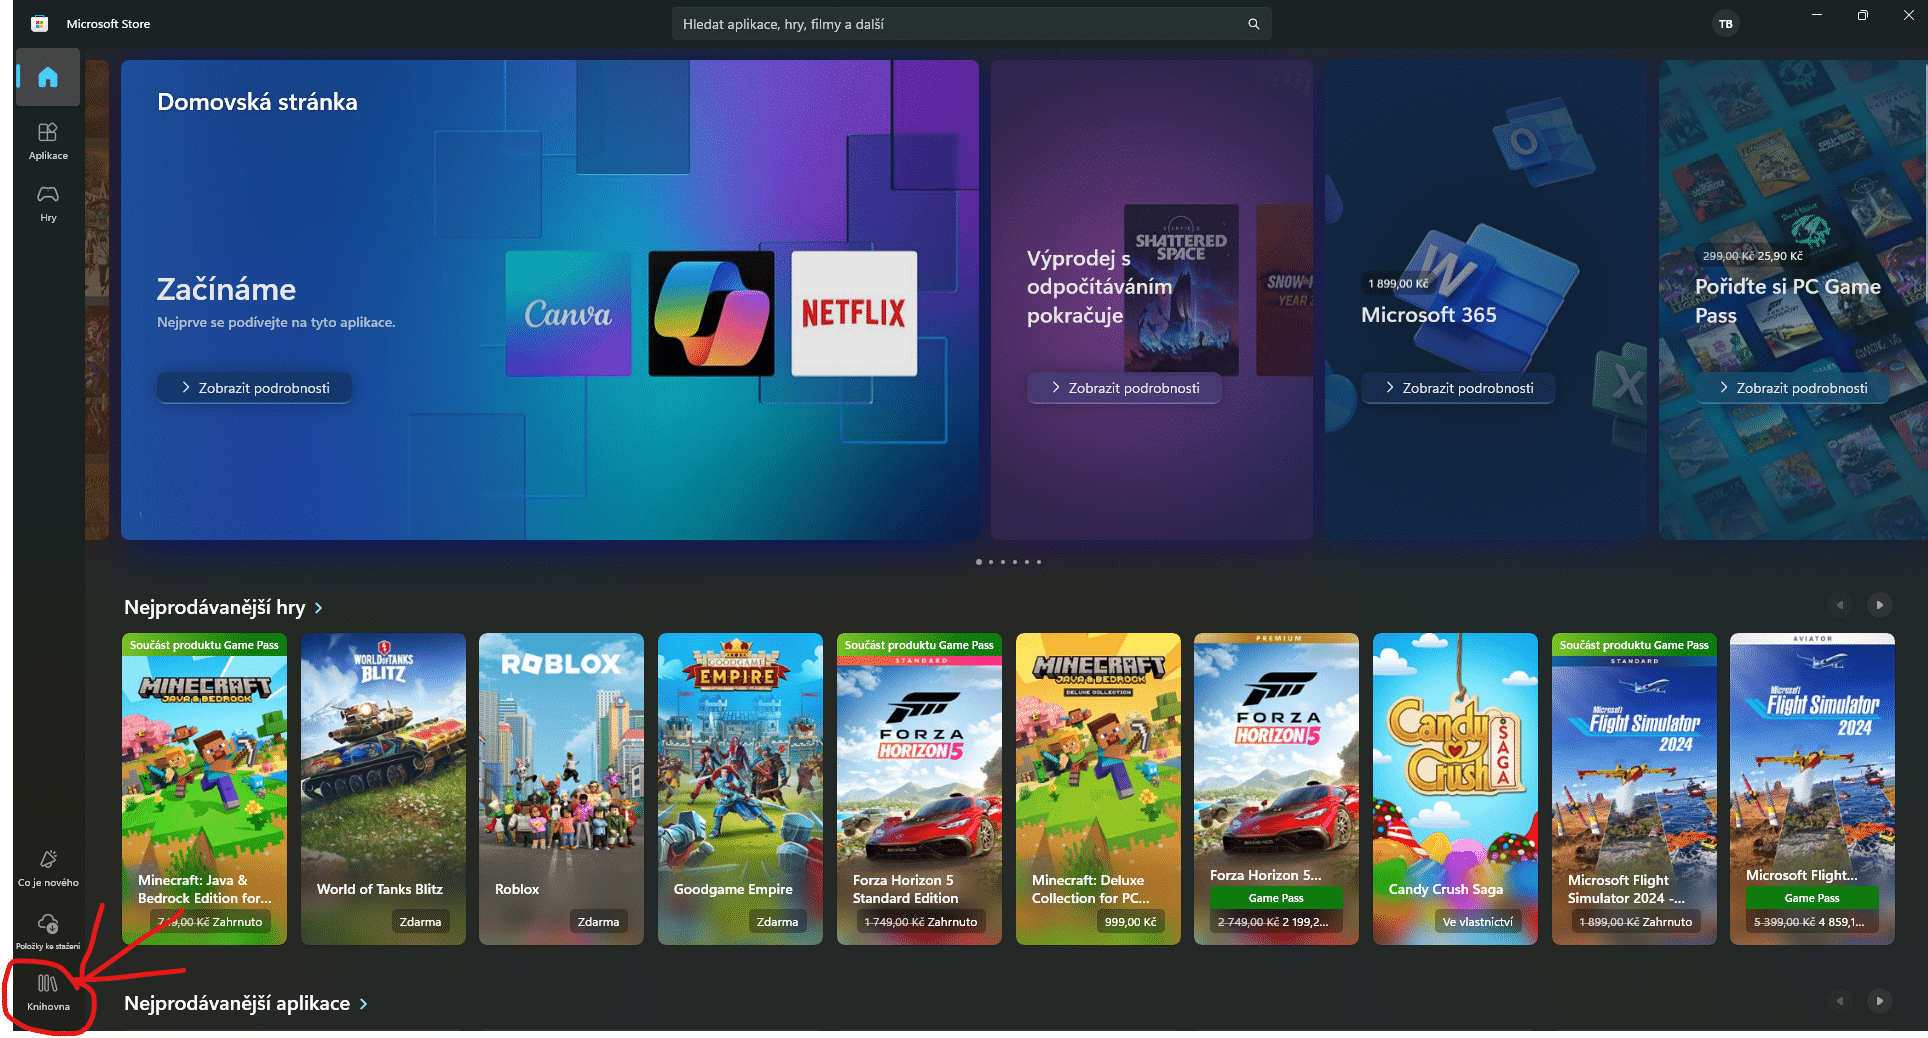Screen dimensions: 1928x1038
Task: Open the Knihovna library icon
Action: [x=48, y=992]
